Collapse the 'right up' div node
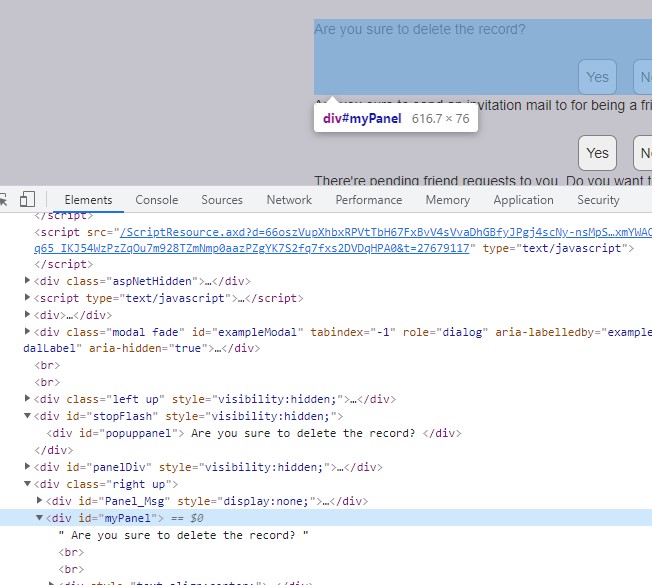The height and width of the screenshot is (585, 652). [27, 484]
